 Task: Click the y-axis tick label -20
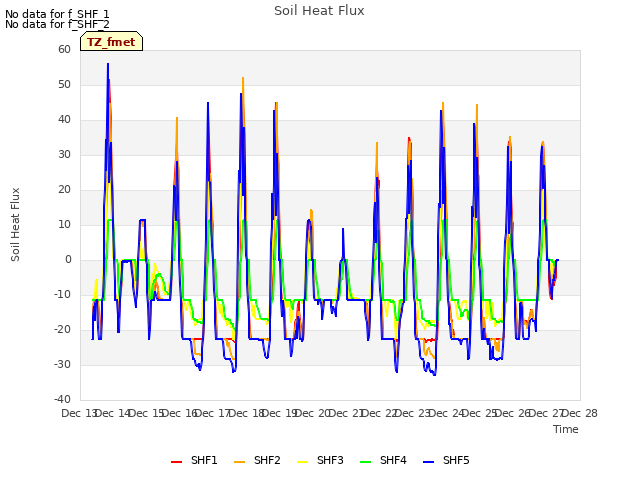pos(63,329)
